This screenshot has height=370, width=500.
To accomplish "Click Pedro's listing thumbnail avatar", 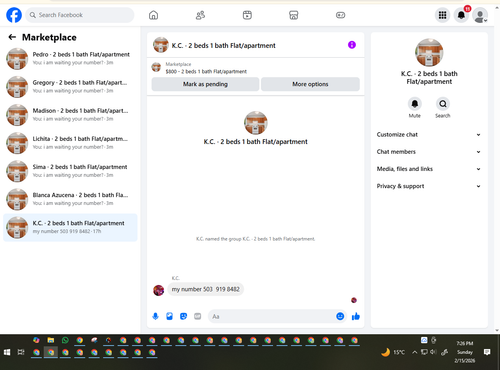I will [17, 59].
